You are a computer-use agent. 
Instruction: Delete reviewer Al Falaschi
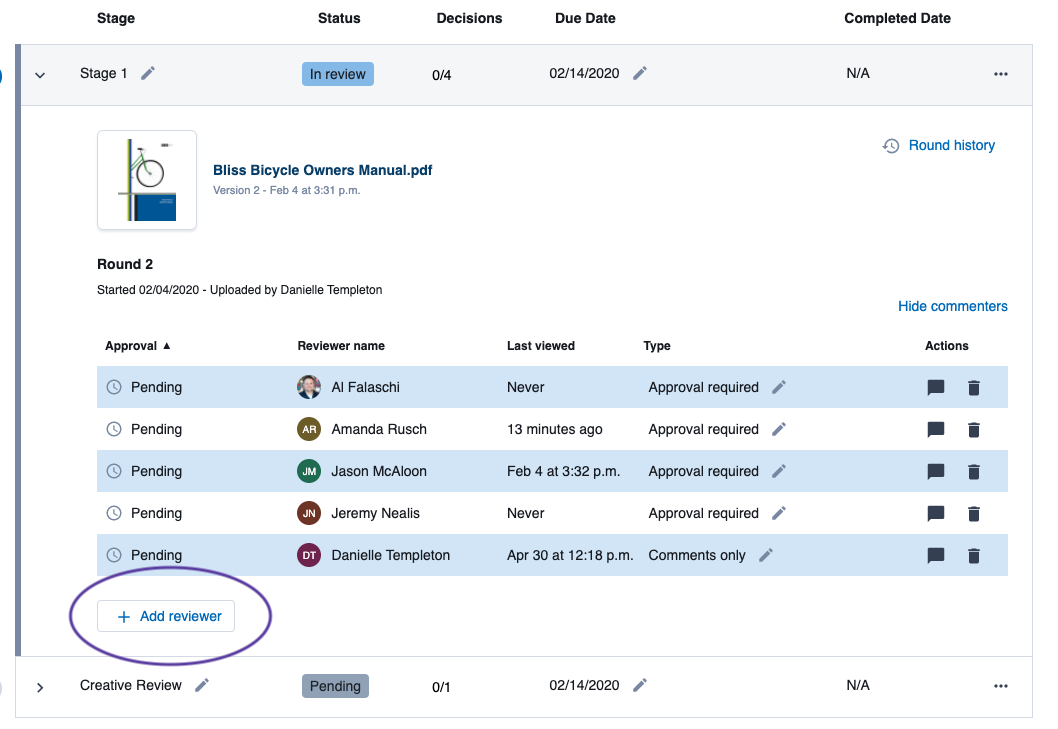974,387
